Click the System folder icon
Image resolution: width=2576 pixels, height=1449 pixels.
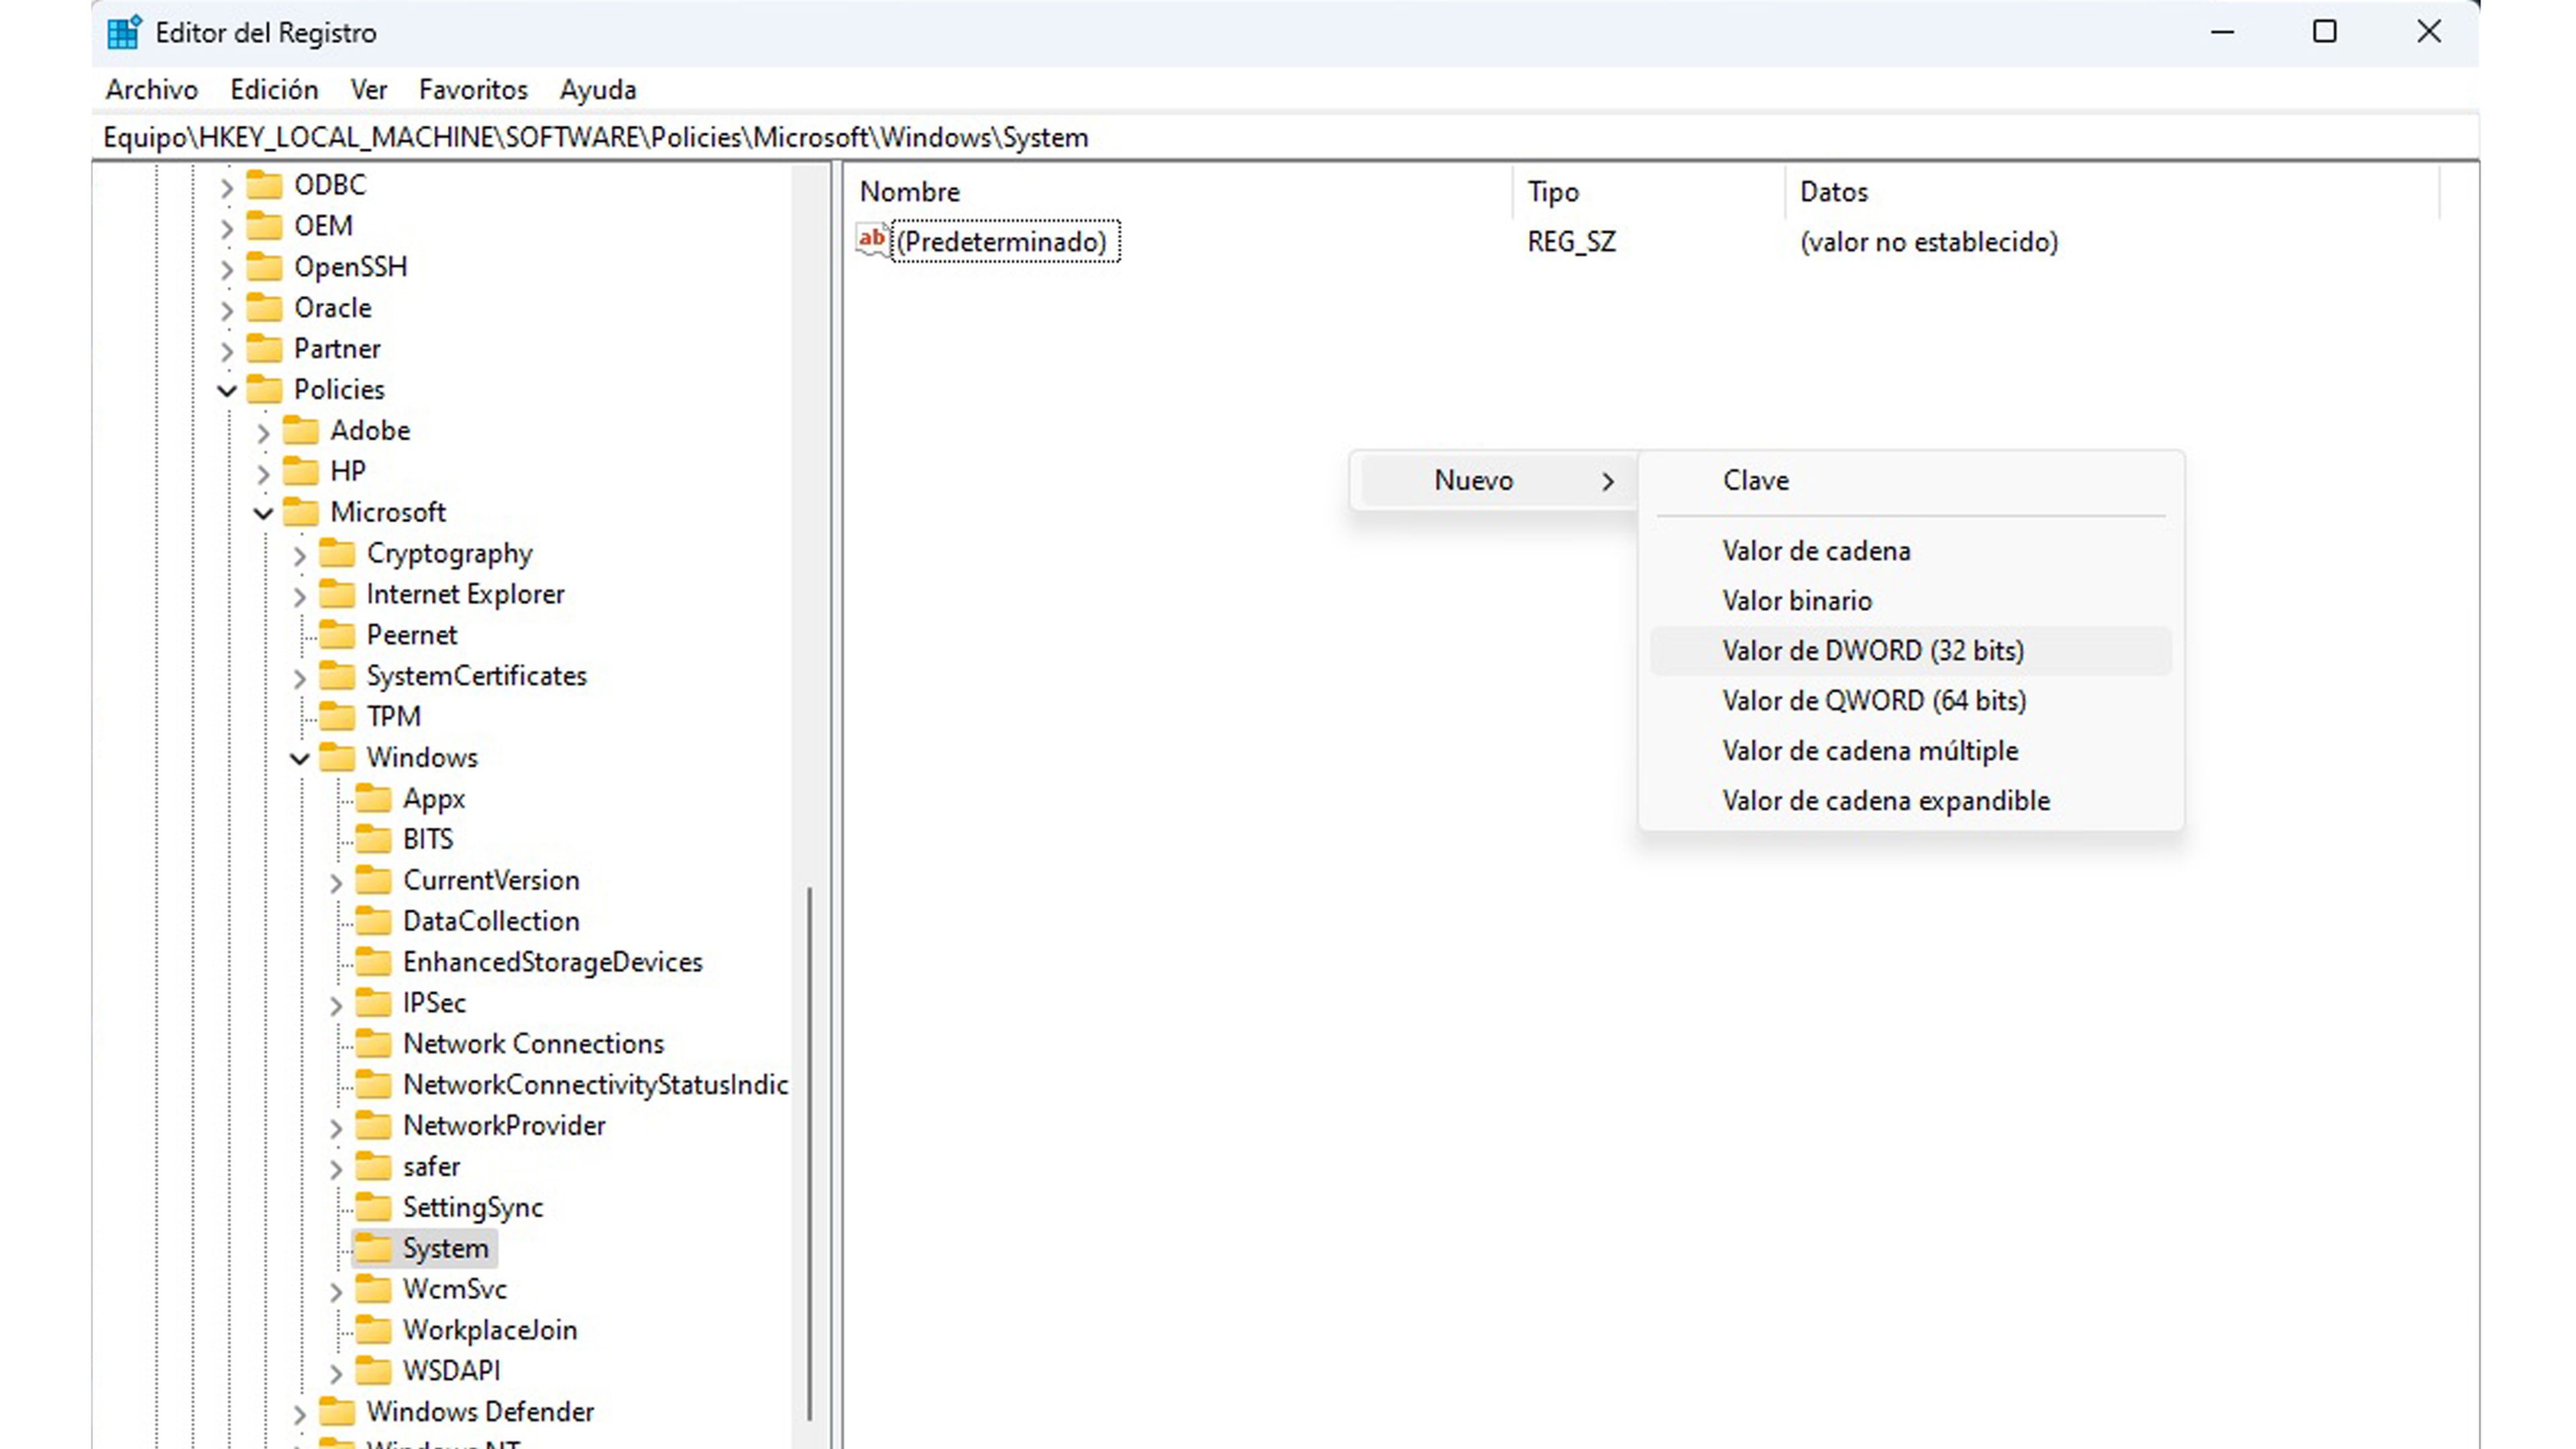click(374, 1248)
